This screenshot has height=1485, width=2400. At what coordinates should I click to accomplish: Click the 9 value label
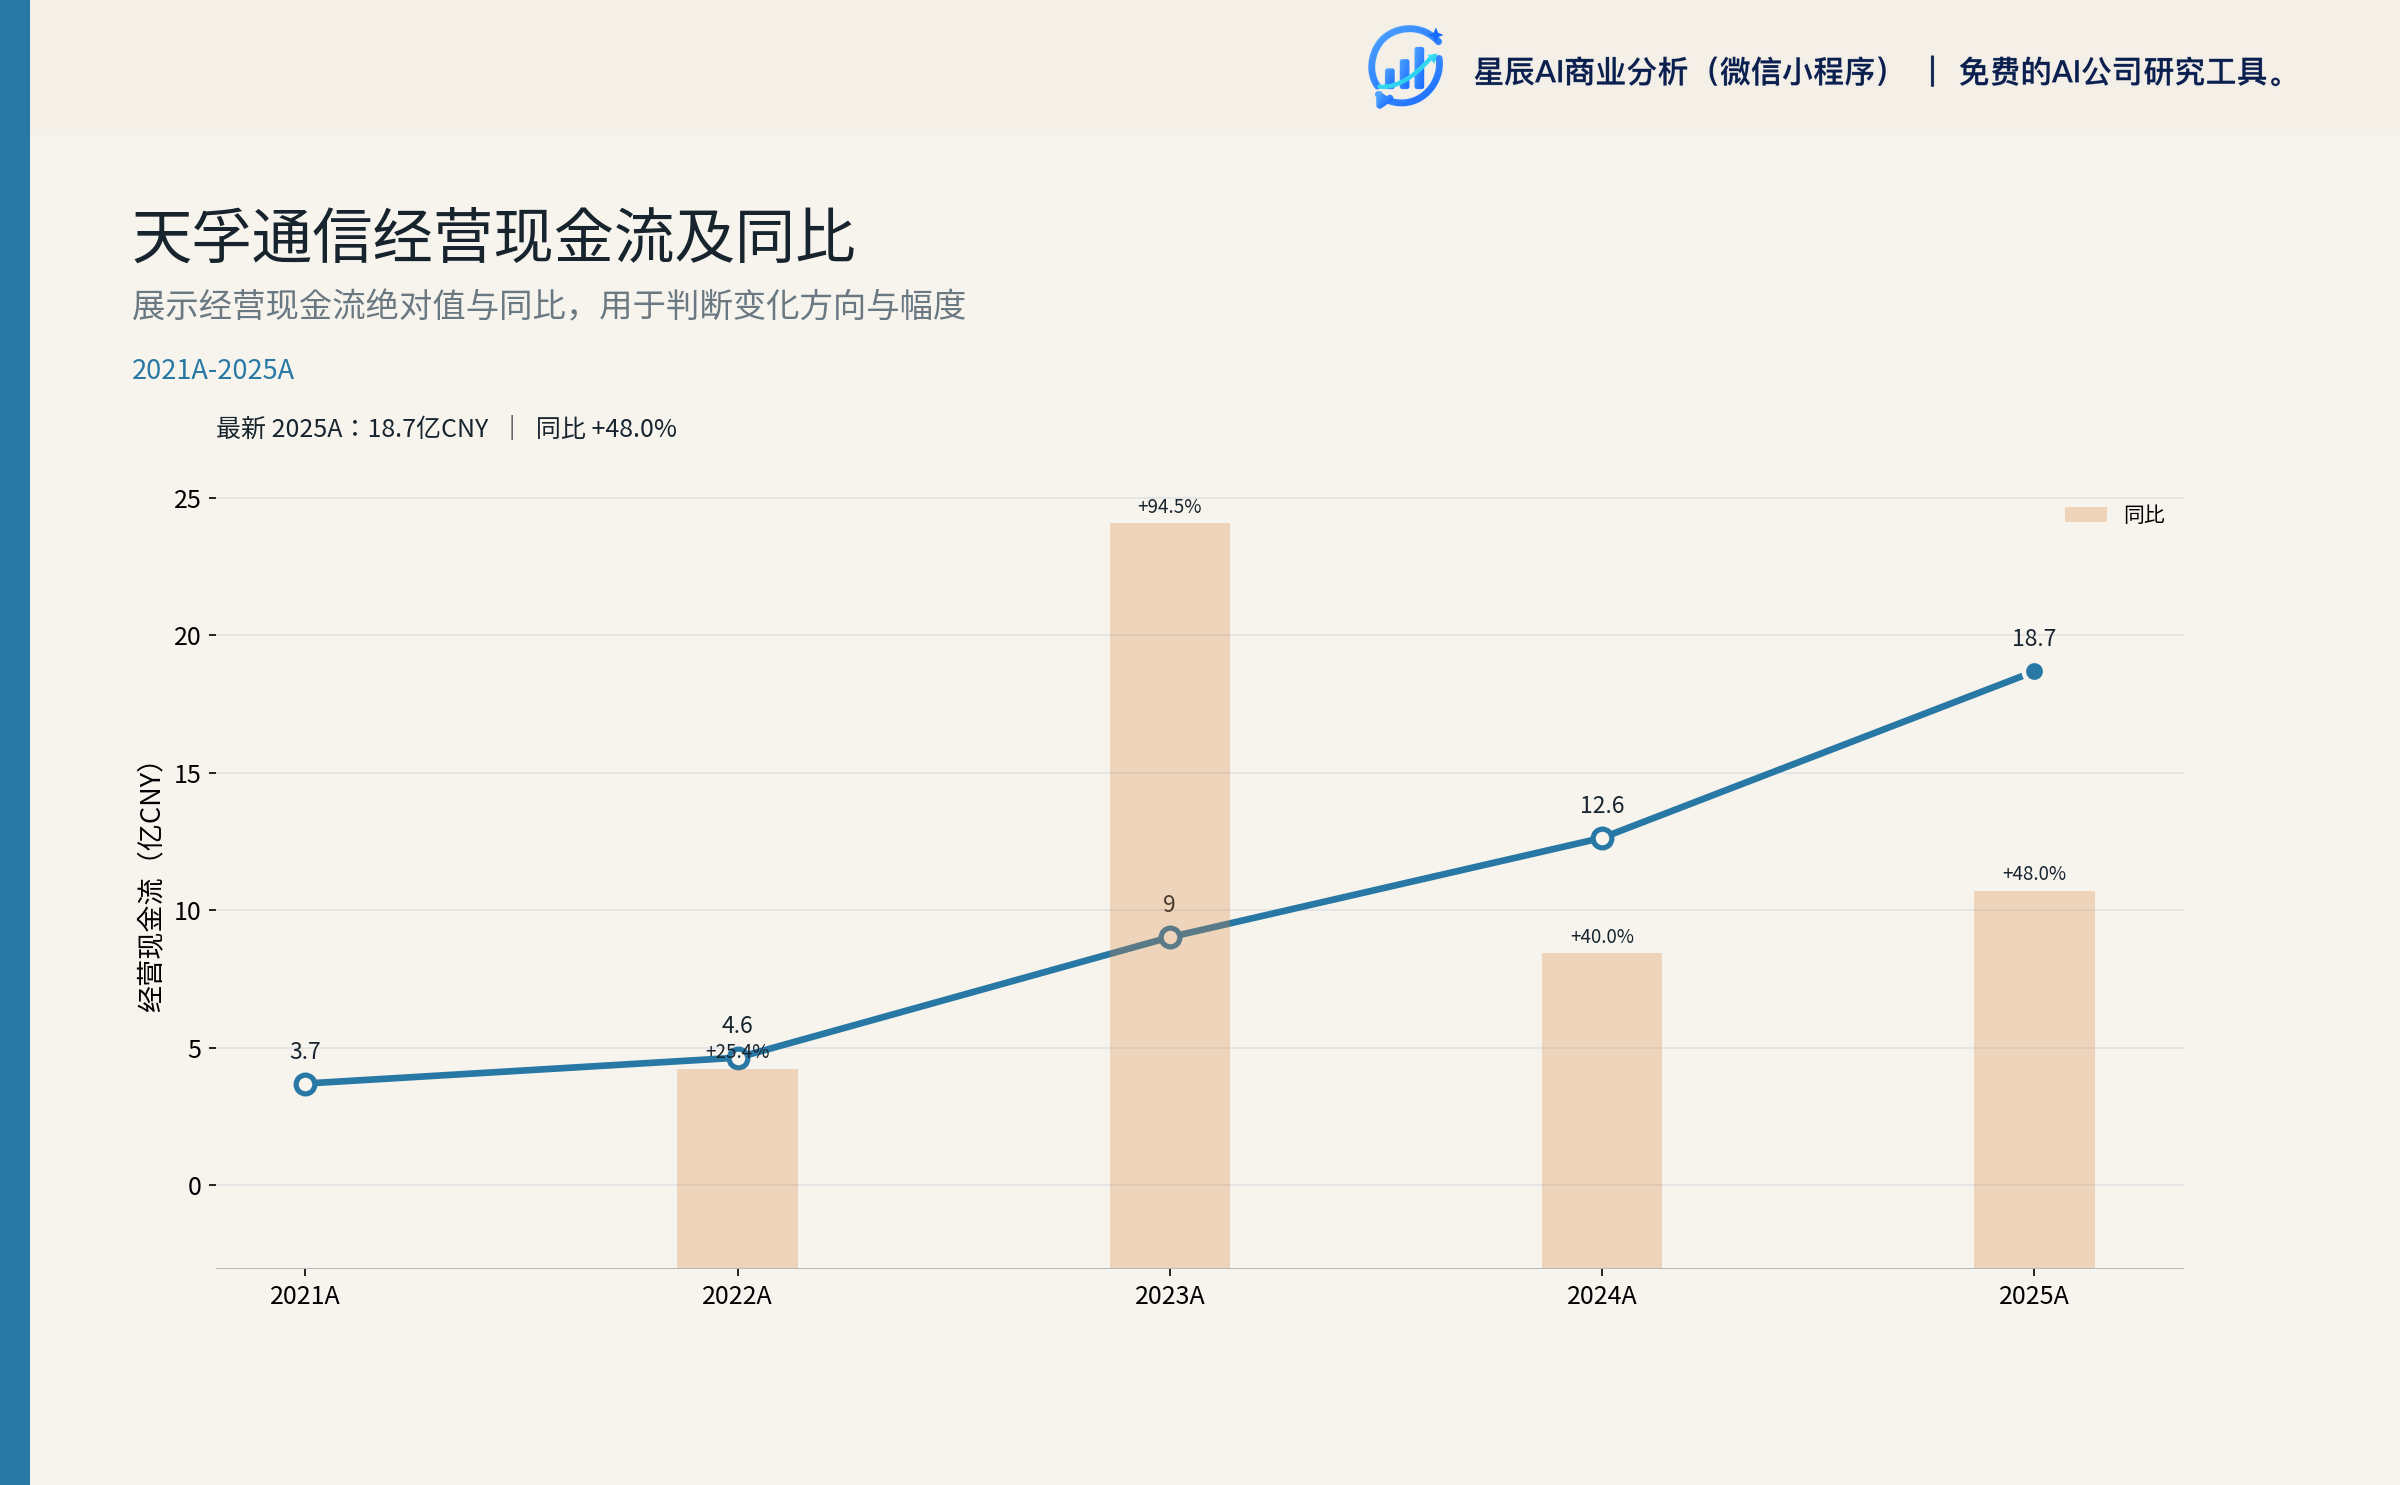coord(1169,904)
